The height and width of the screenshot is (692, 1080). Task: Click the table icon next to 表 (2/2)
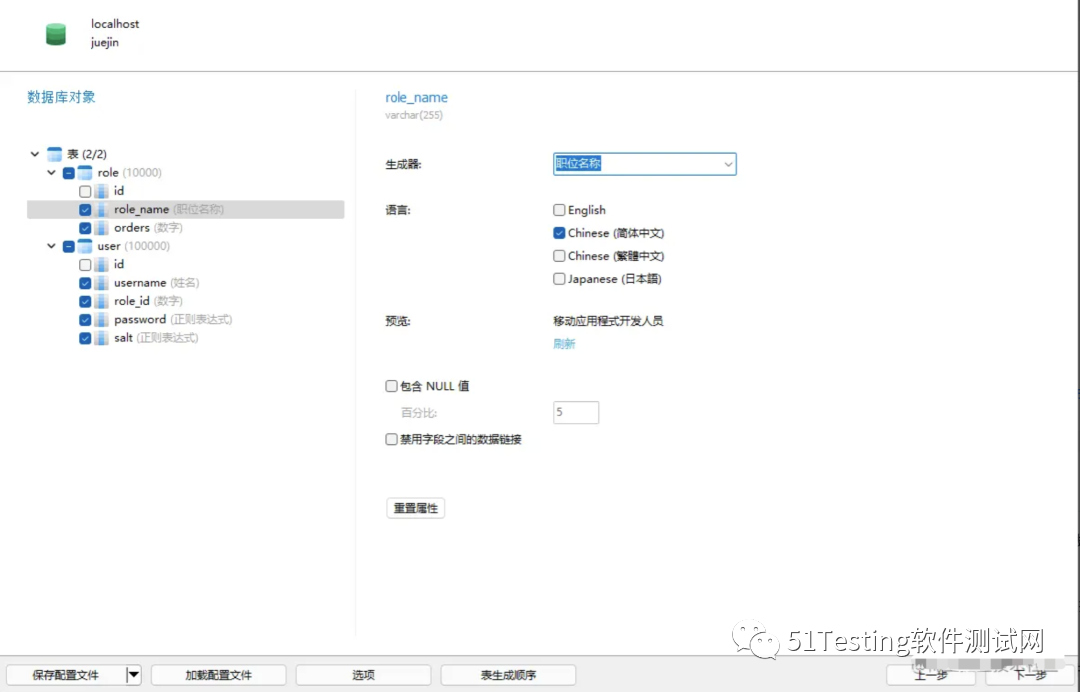point(53,153)
